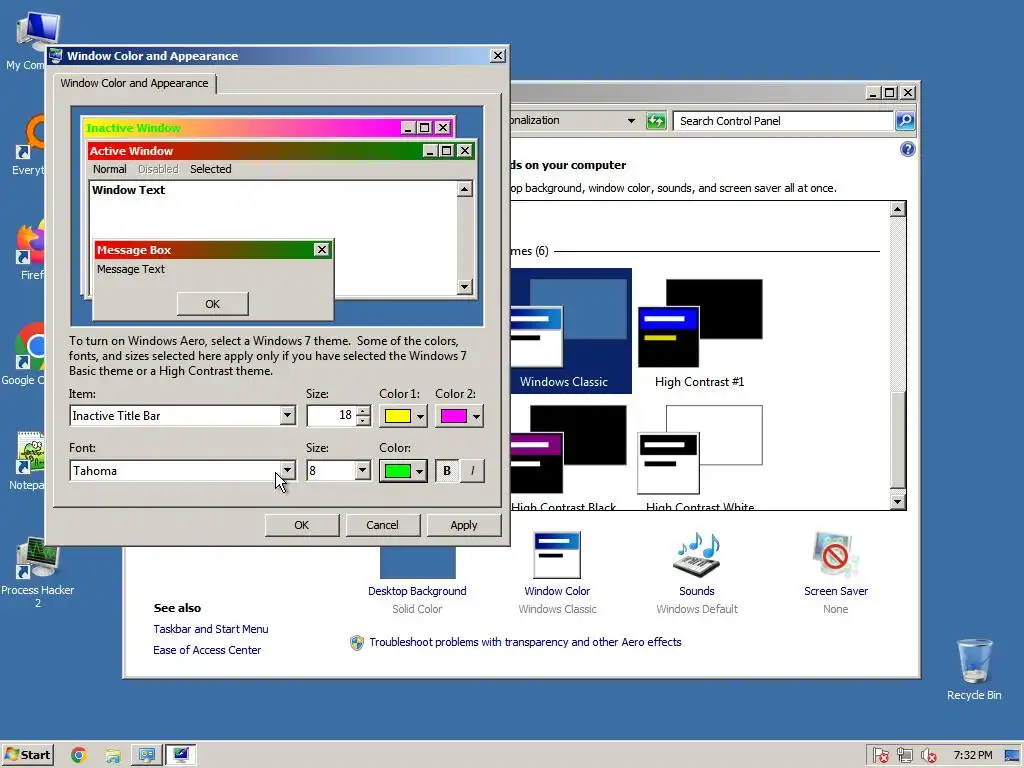
Task: Open the folder icon in taskbar
Action: point(112,755)
